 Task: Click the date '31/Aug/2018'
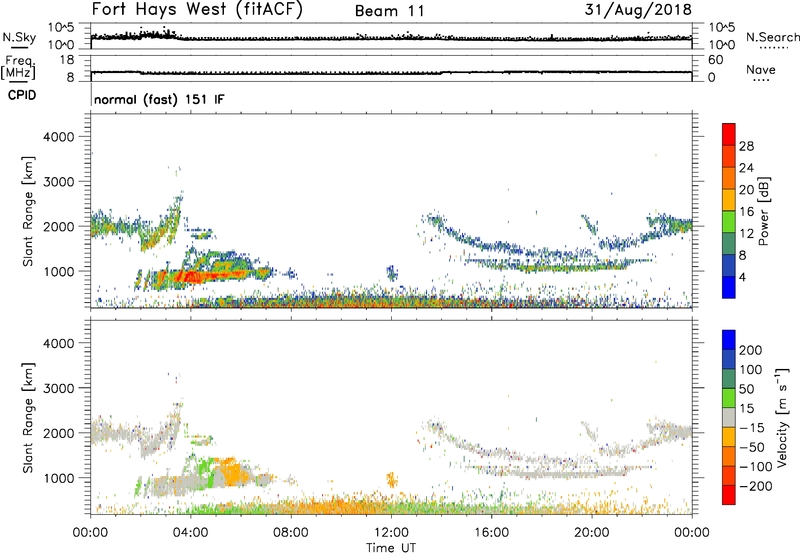coord(638,10)
